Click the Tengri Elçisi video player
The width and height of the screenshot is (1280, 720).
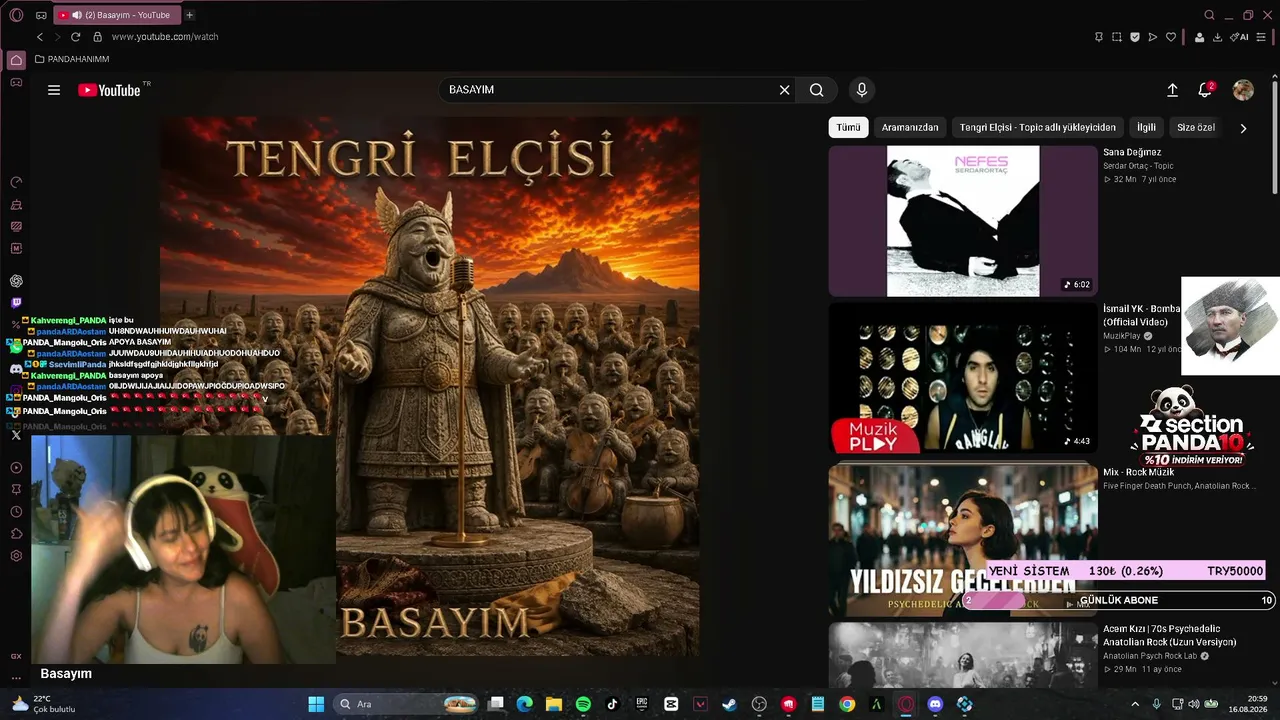coord(430,386)
